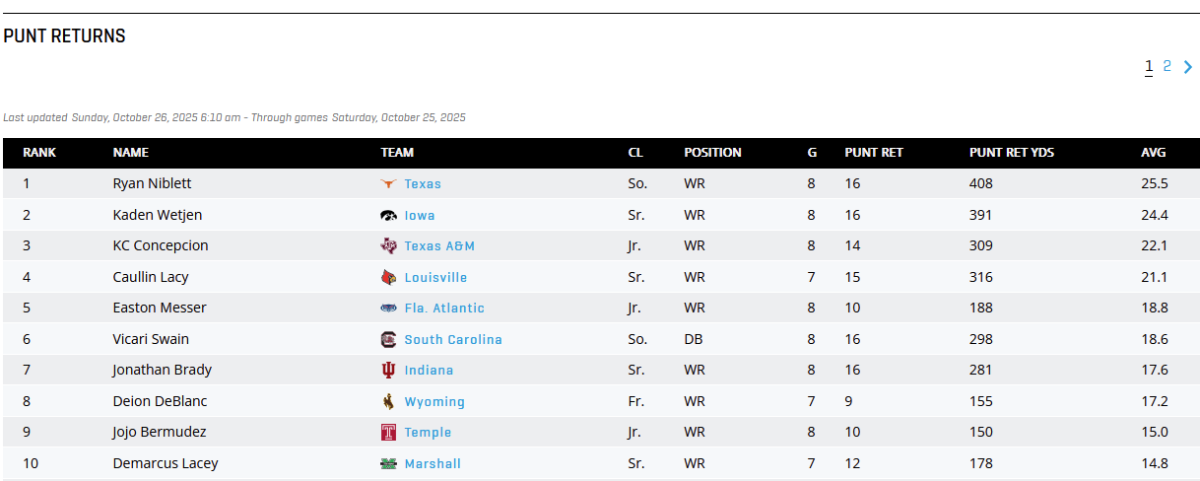Click the Indiana Hoosiers logo icon
Screen dimensions: 1200x481
pyautogui.click(x=389, y=370)
